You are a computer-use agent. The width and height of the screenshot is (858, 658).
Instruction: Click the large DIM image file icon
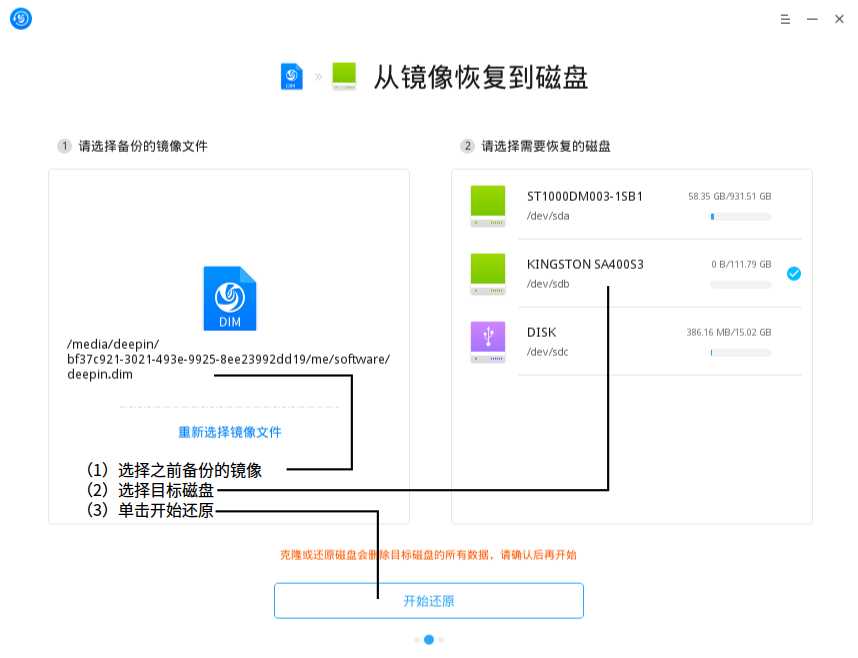click(229, 297)
